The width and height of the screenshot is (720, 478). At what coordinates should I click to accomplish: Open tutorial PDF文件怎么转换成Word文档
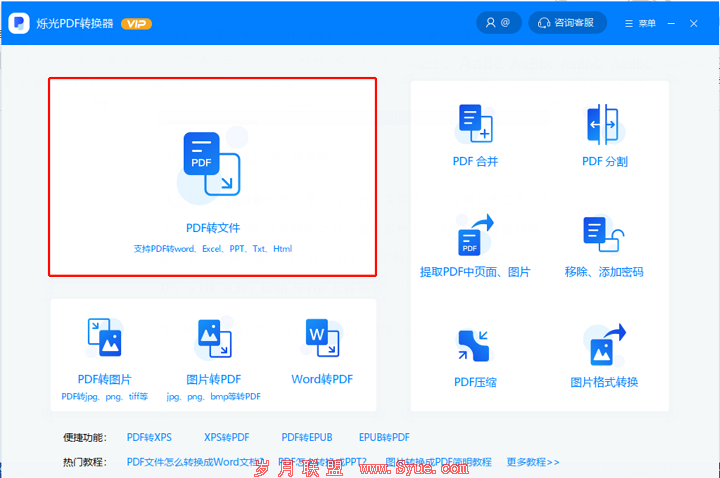(196, 462)
